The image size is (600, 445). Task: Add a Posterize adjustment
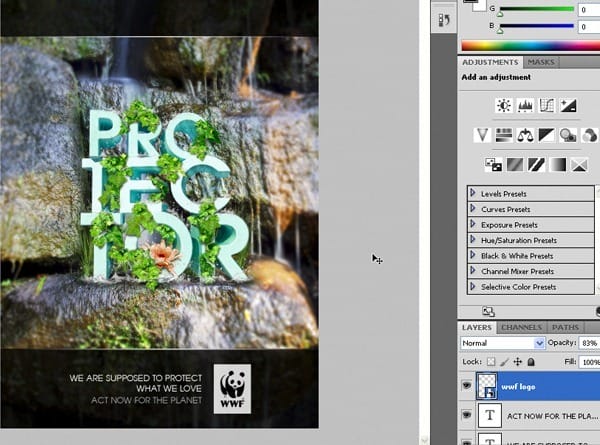(515, 165)
